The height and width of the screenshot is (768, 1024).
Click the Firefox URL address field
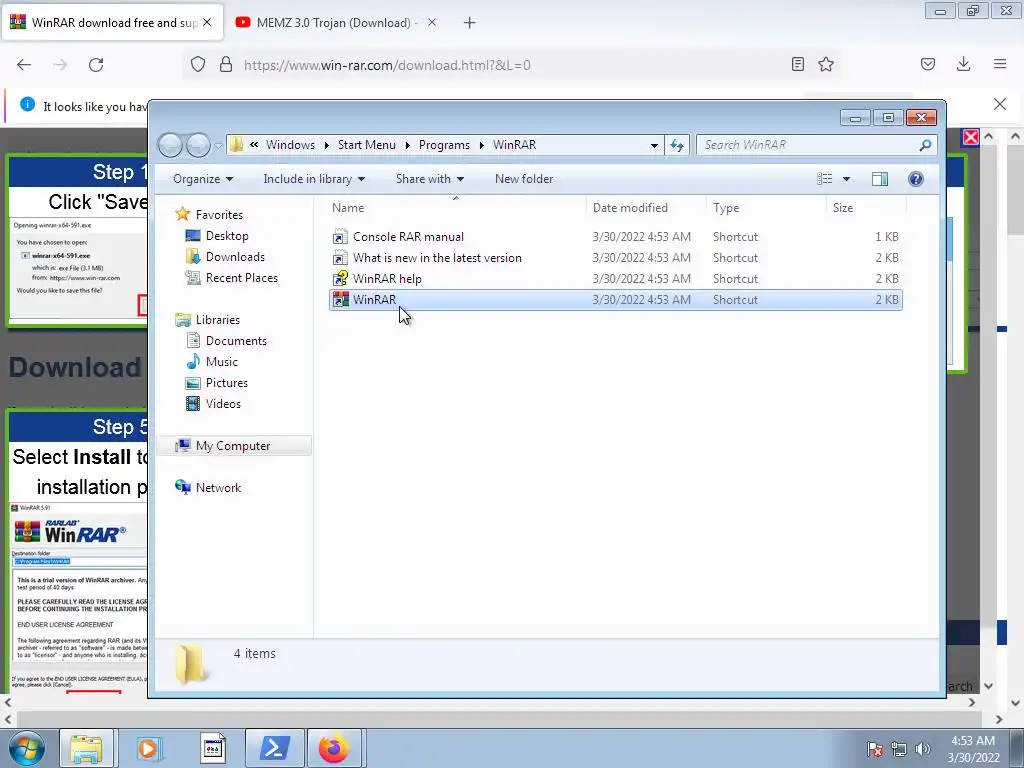pyautogui.click(x=509, y=65)
